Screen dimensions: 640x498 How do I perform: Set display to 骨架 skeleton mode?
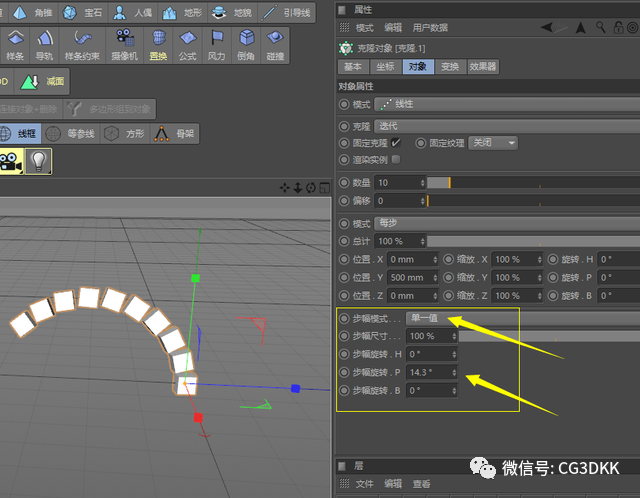(x=175, y=133)
